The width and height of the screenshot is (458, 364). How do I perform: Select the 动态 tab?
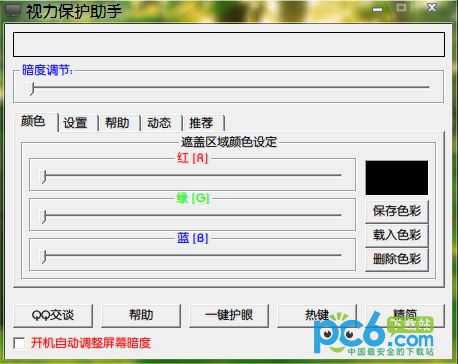click(160, 123)
